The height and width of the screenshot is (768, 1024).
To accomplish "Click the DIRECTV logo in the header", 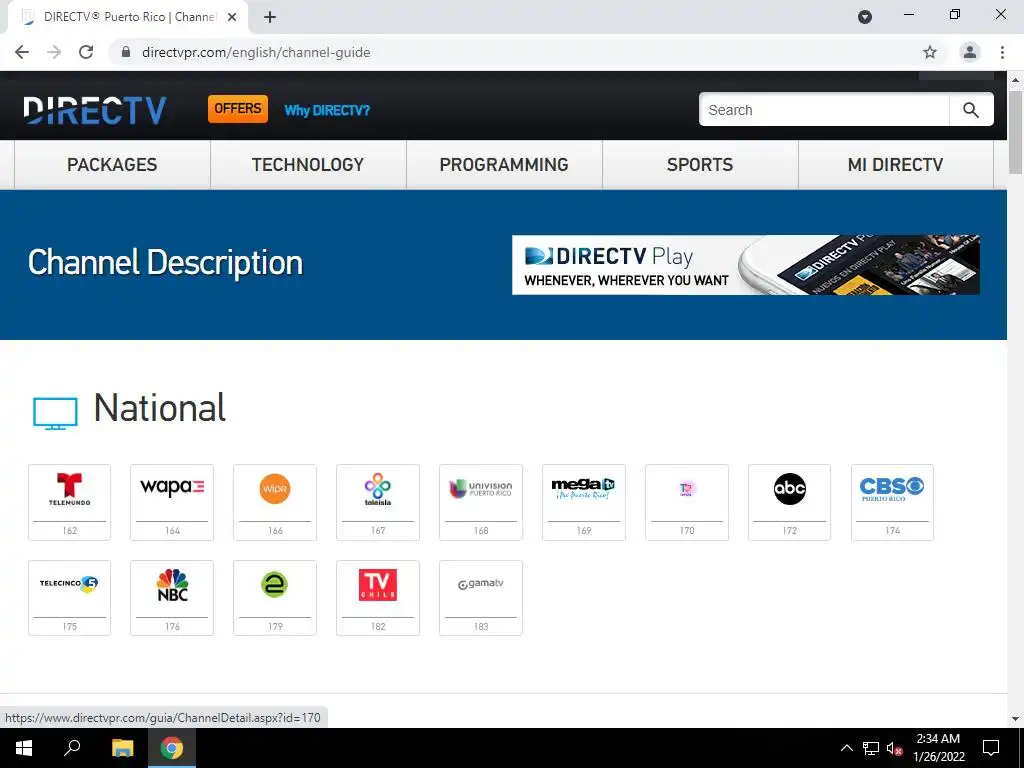I will click(x=95, y=110).
